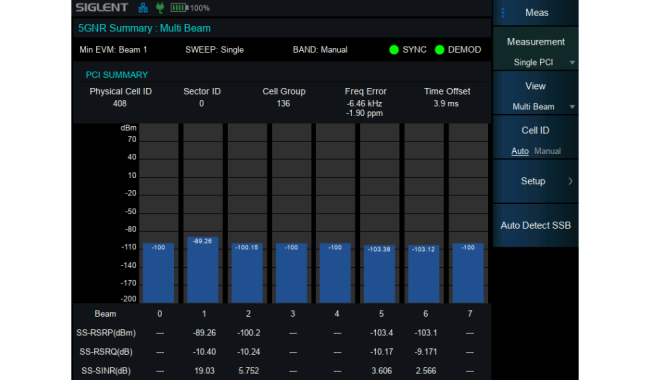Click the power plug status icon
The image size is (650, 380).
point(160,7)
